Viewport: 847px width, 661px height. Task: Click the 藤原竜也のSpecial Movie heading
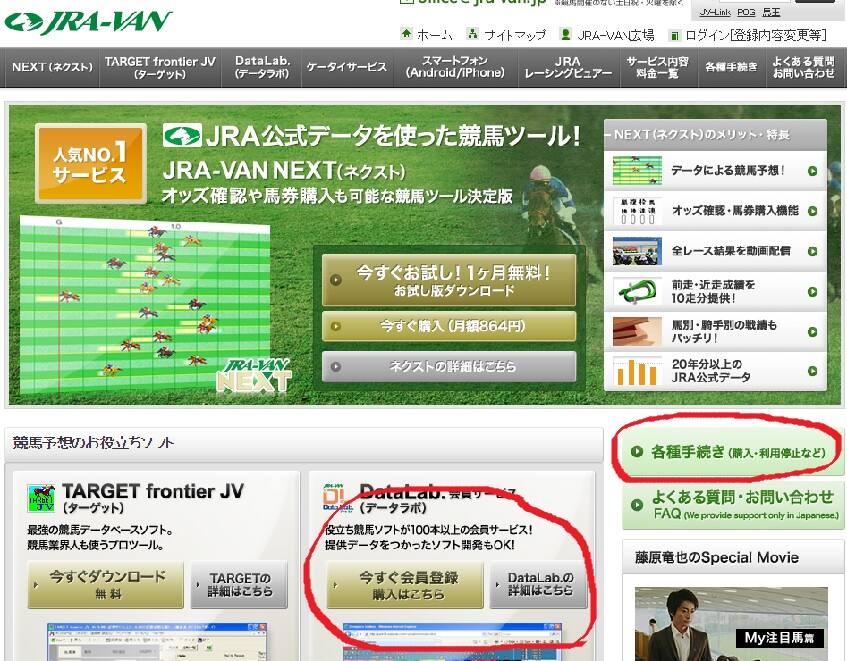click(717, 557)
